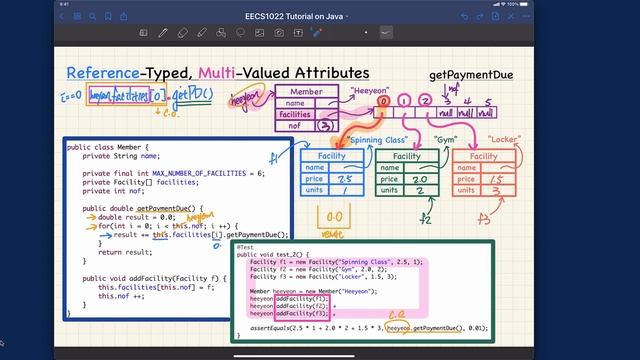Viewport: 640px width, 360px height.
Task: Tap the clock in the status bar
Action: click(x=64, y=4)
